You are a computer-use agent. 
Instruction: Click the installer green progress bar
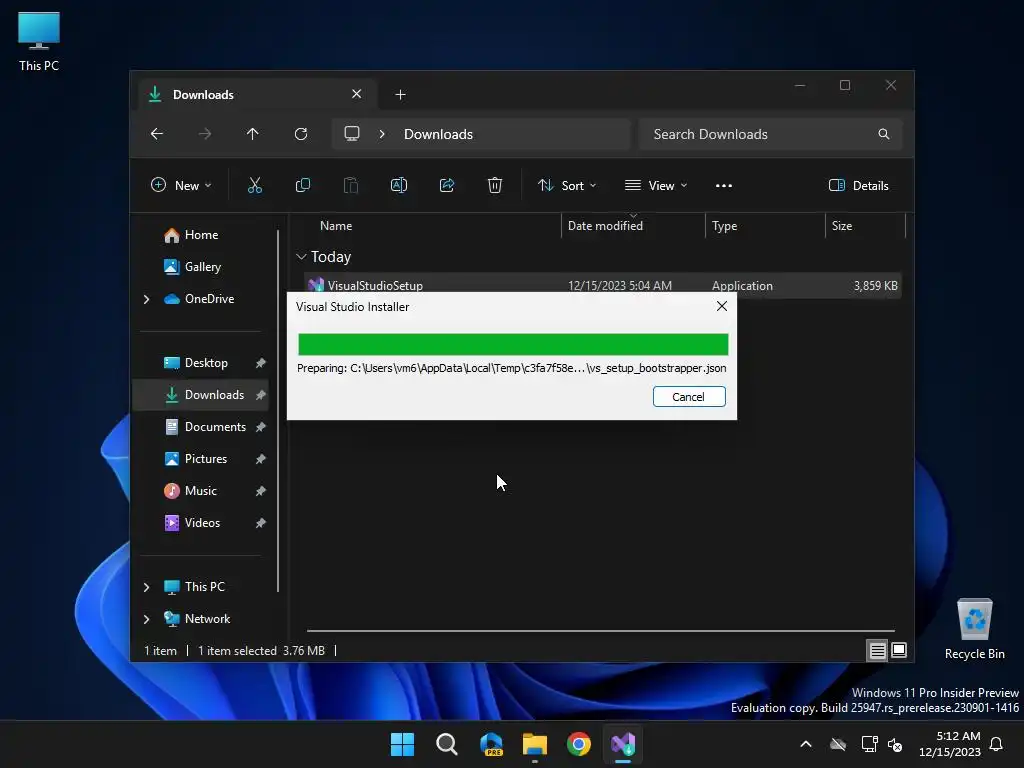513,344
